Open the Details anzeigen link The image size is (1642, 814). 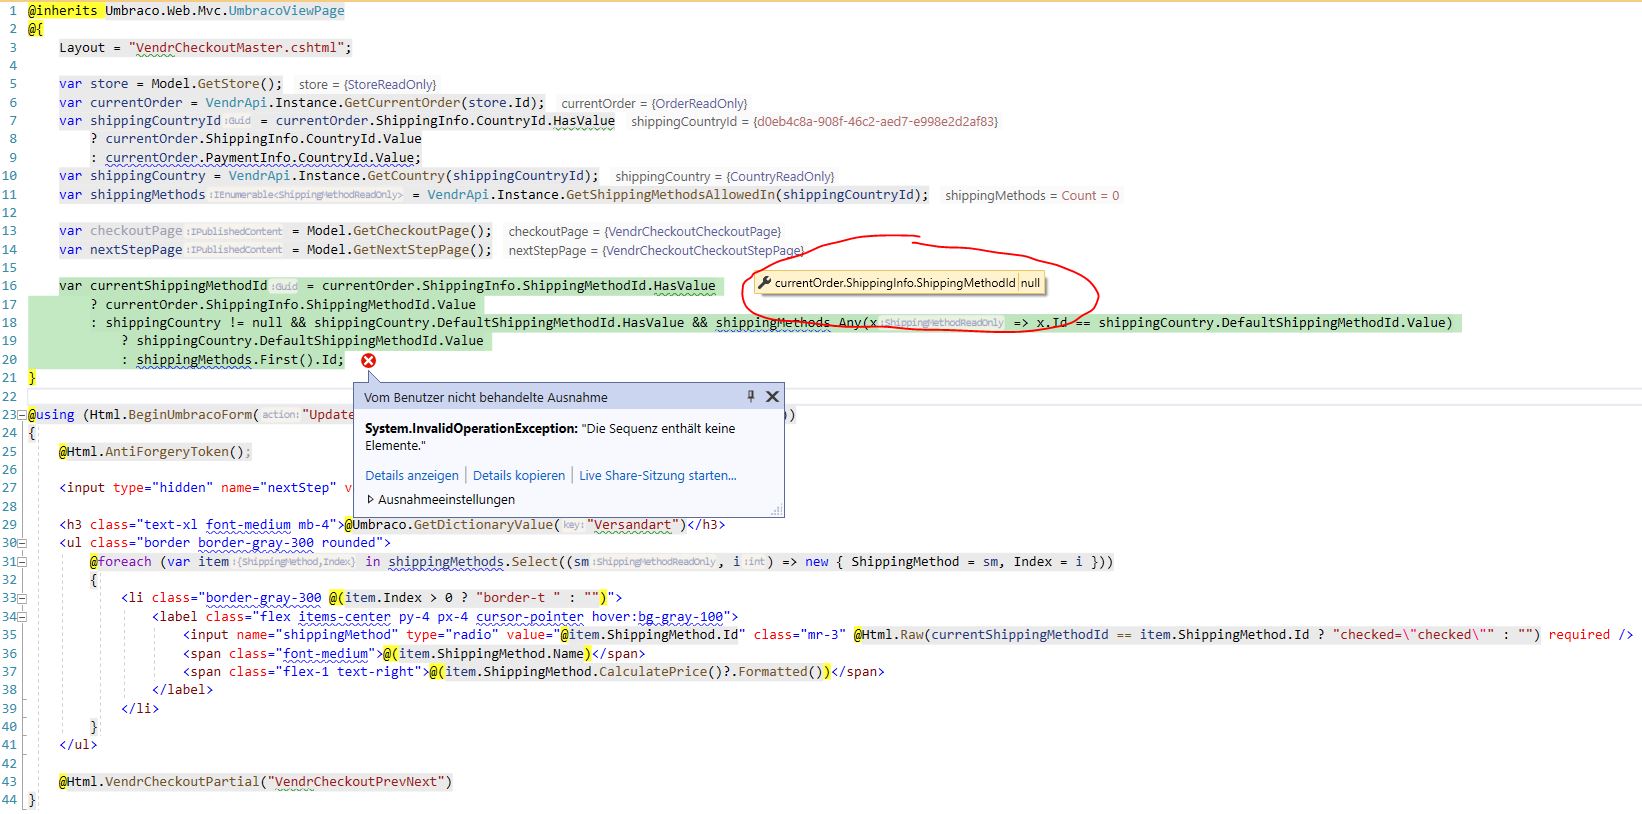[x=412, y=476]
